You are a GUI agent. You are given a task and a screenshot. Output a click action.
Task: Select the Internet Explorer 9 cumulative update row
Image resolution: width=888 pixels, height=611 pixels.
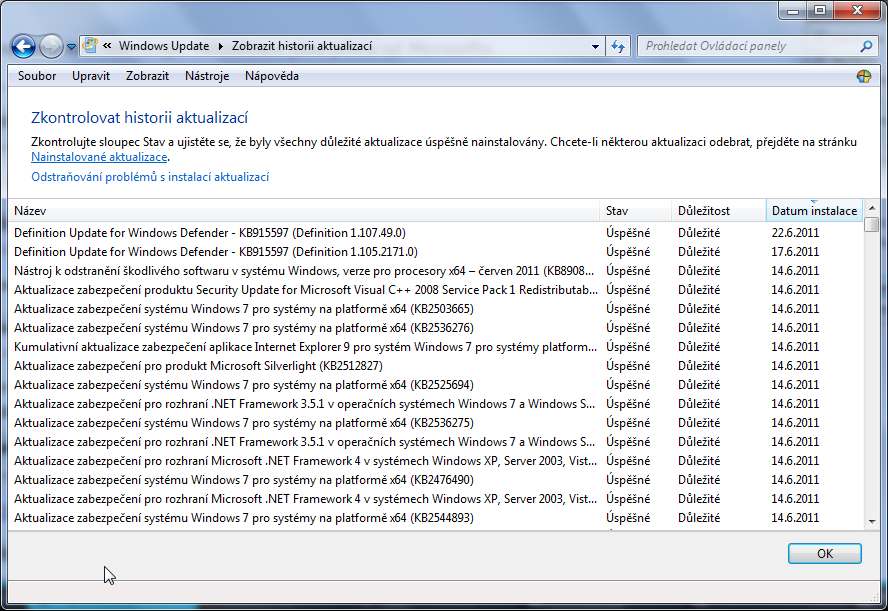(x=436, y=347)
